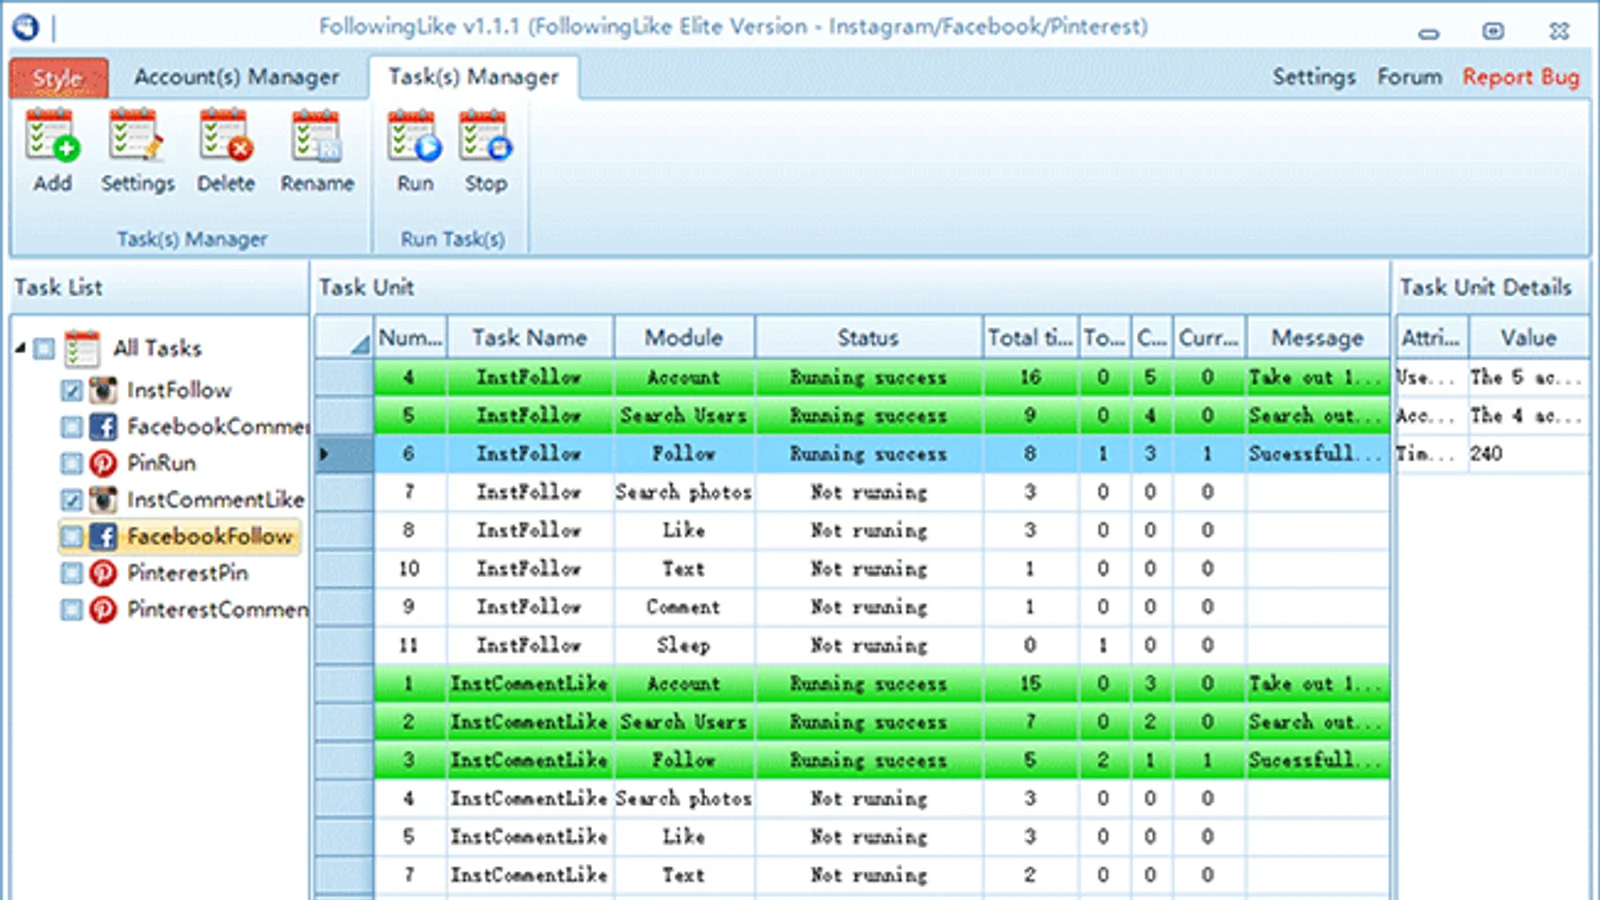Open Settings in the top-right menu
This screenshot has height=900, width=1600.
click(1314, 77)
